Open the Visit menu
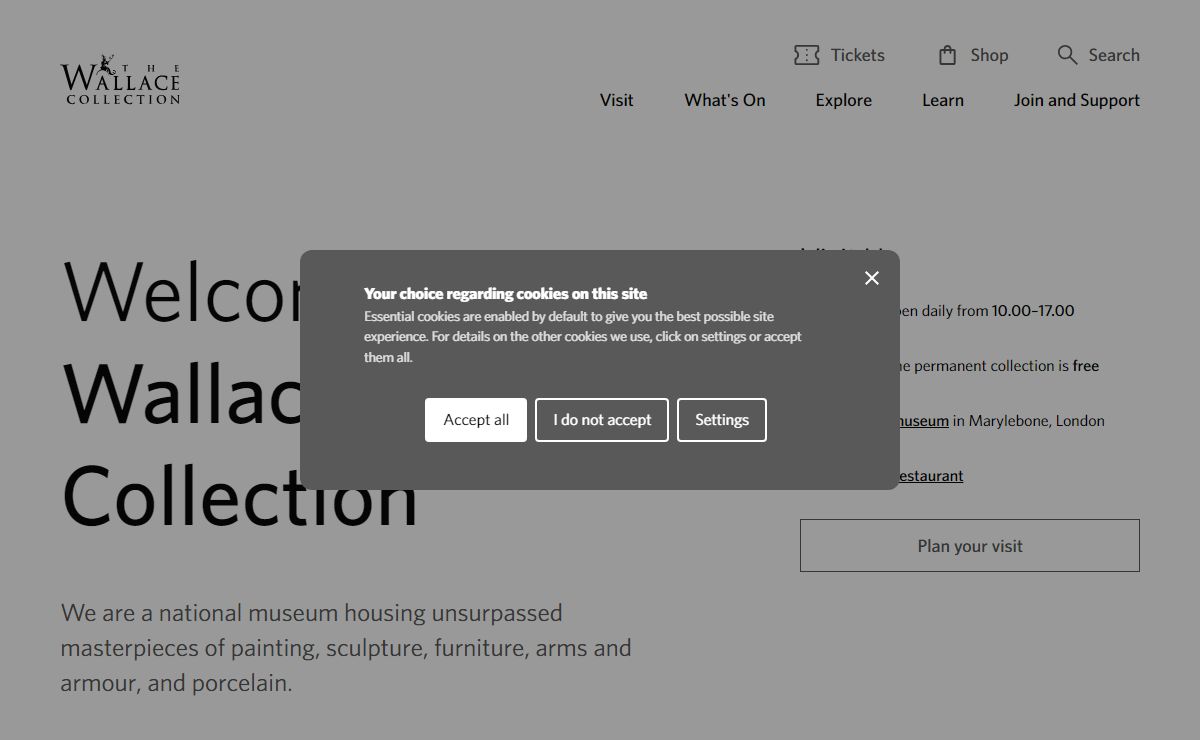Viewport: 1200px width, 740px height. coord(617,100)
